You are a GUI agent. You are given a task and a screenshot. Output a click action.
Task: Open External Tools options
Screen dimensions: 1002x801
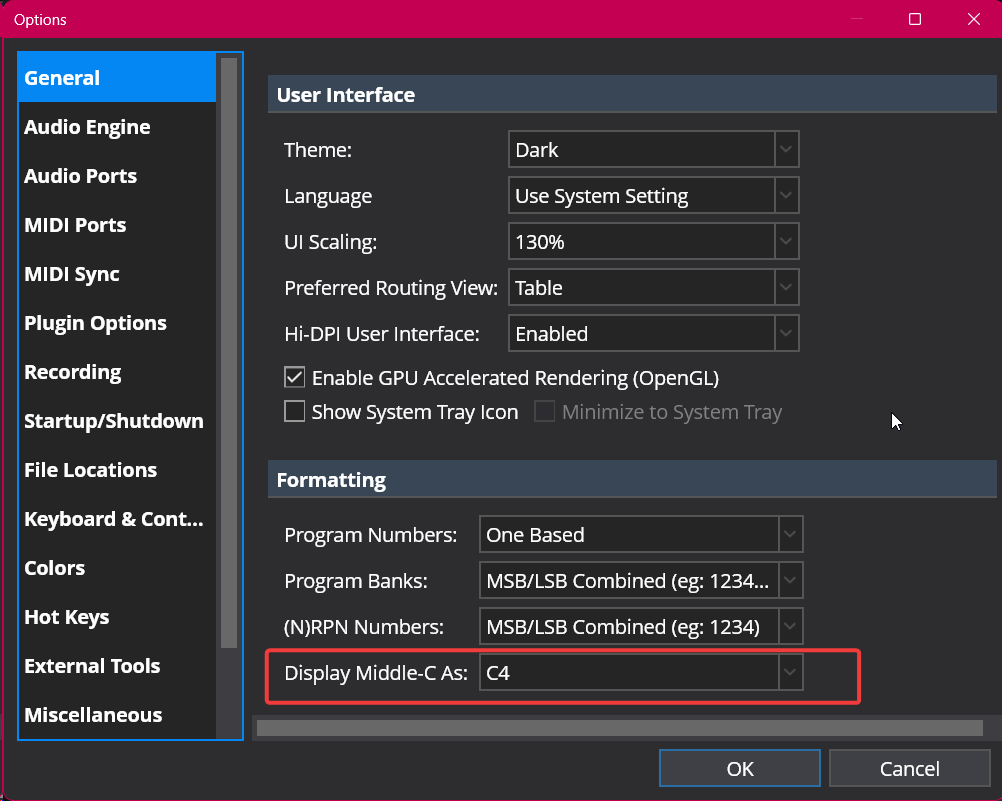pyautogui.click(x=117, y=666)
